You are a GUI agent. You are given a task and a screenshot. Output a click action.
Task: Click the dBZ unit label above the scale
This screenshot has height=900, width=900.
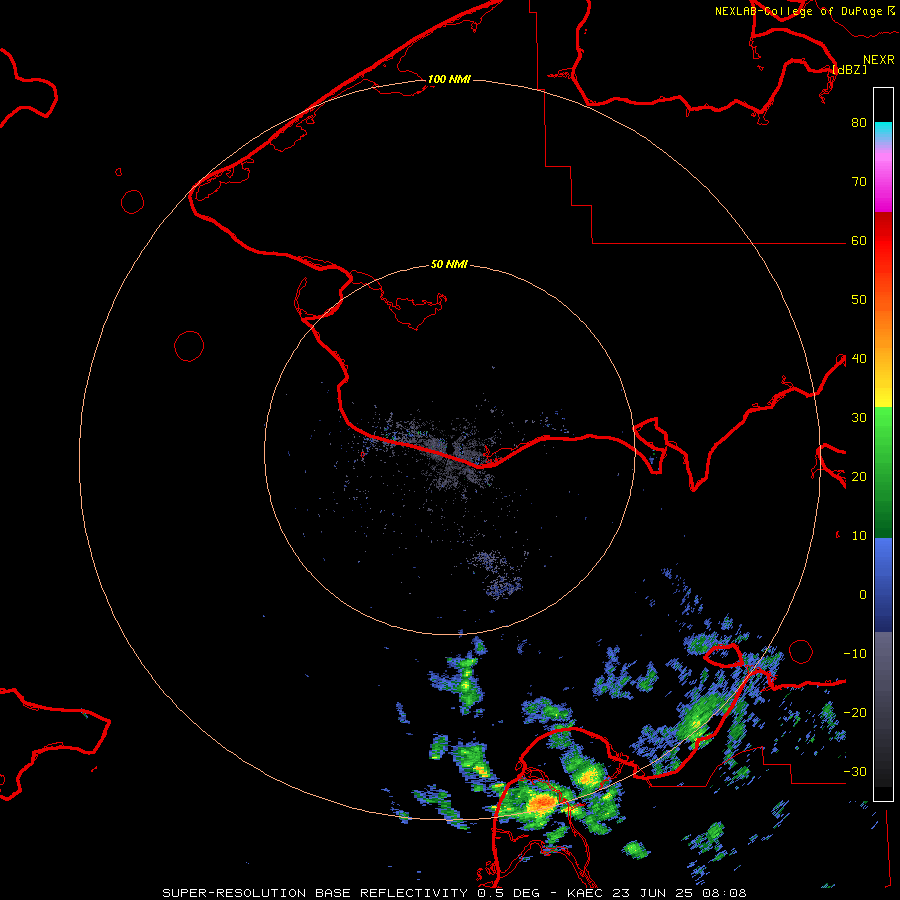(x=849, y=69)
